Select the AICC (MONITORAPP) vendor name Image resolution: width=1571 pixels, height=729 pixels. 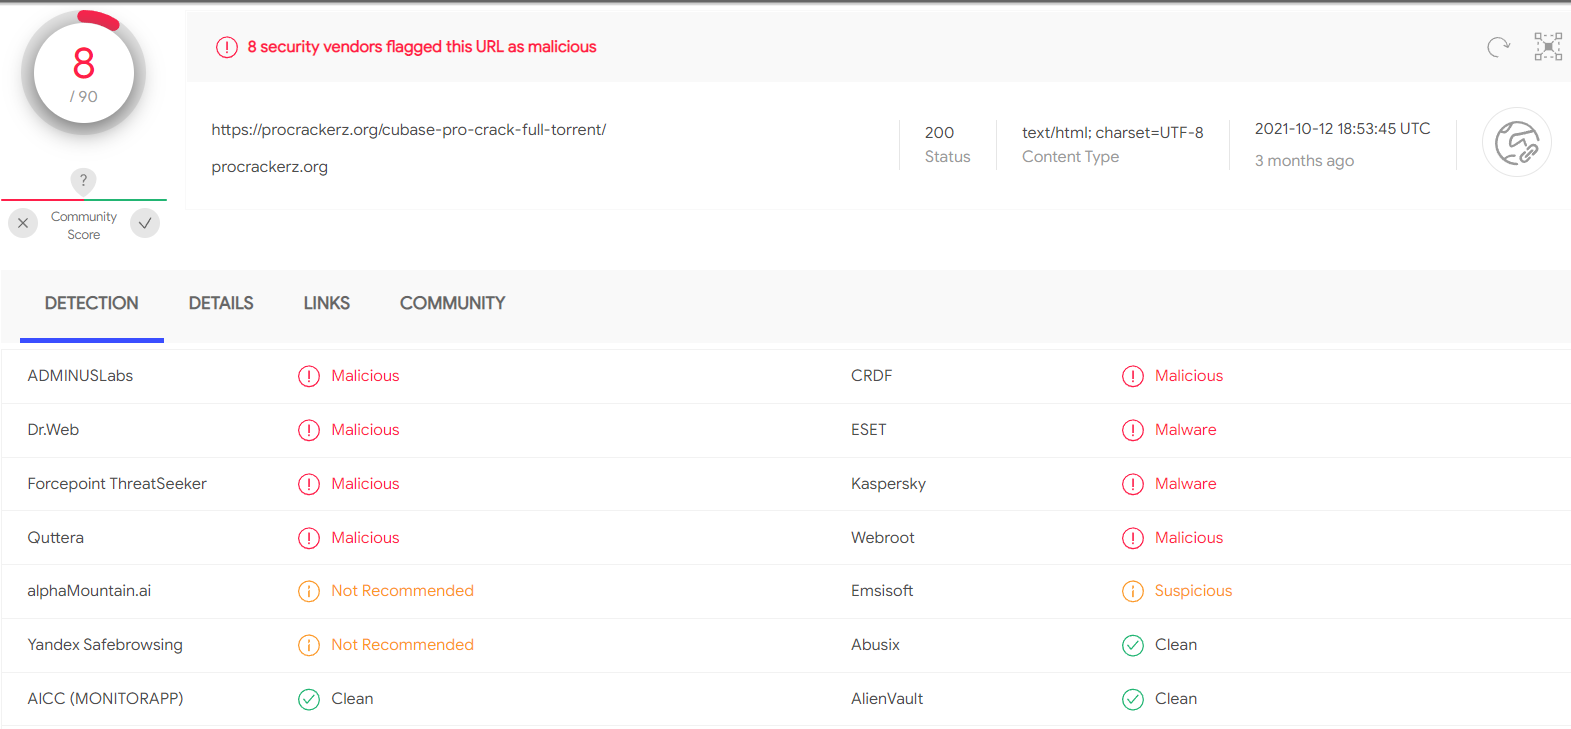[105, 699]
